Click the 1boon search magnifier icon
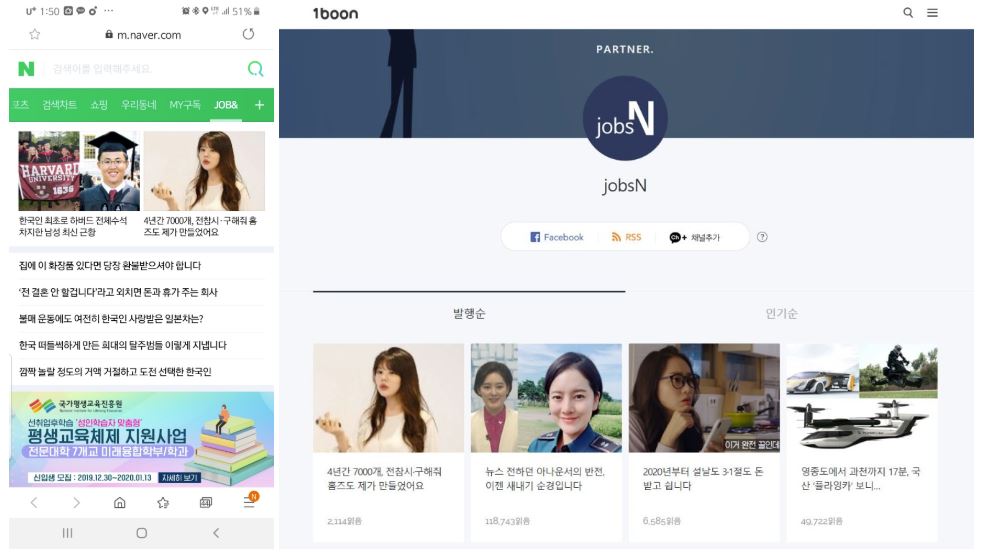 click(908, 13)
